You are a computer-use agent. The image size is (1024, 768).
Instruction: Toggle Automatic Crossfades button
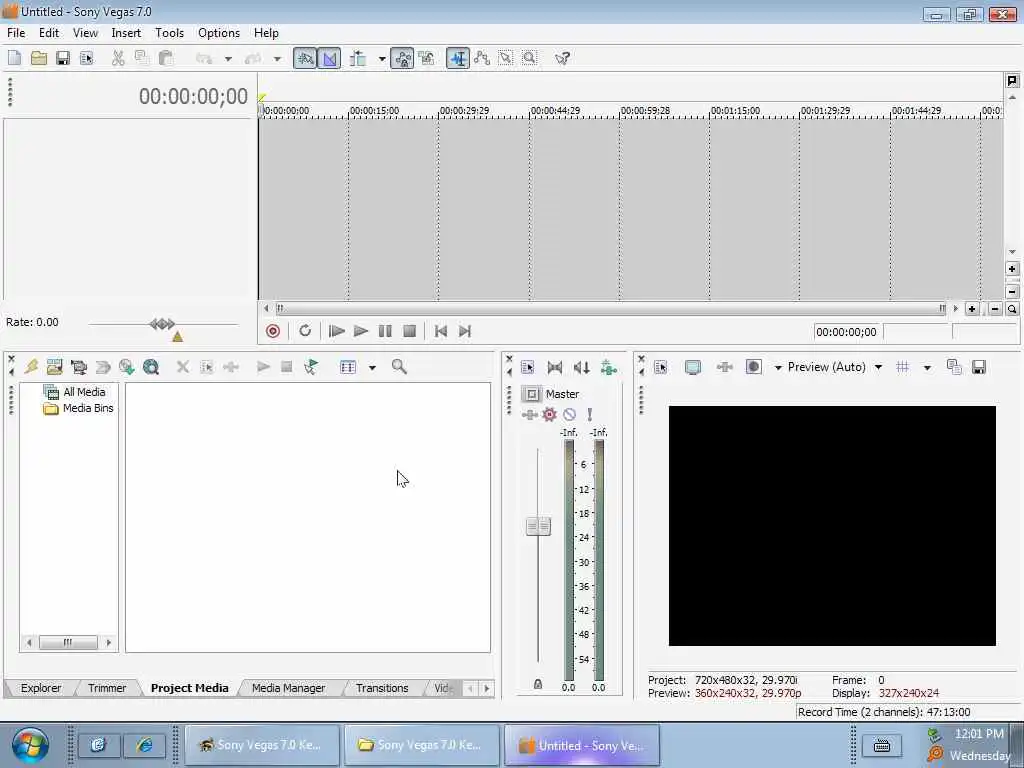[x=329, y=58]
